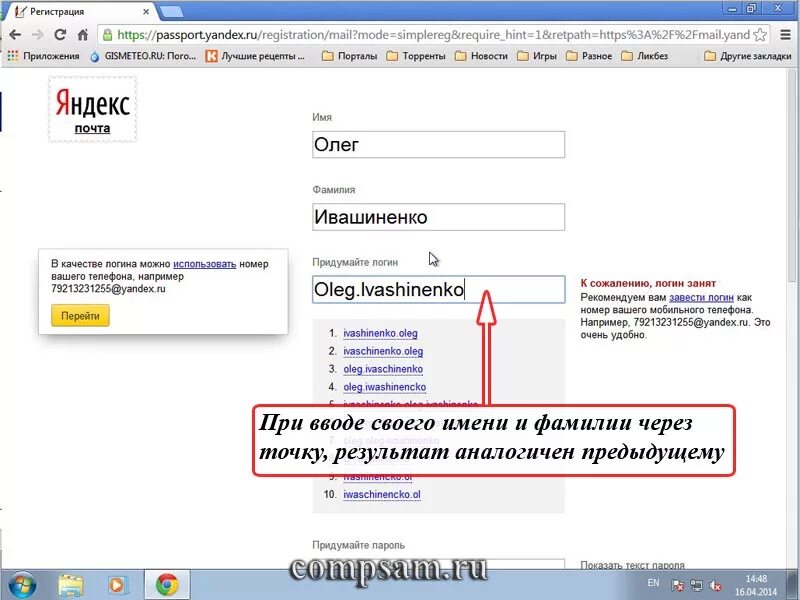Click the green padlock security icon
Screen dimensions: 800x600
pos(107,35)
